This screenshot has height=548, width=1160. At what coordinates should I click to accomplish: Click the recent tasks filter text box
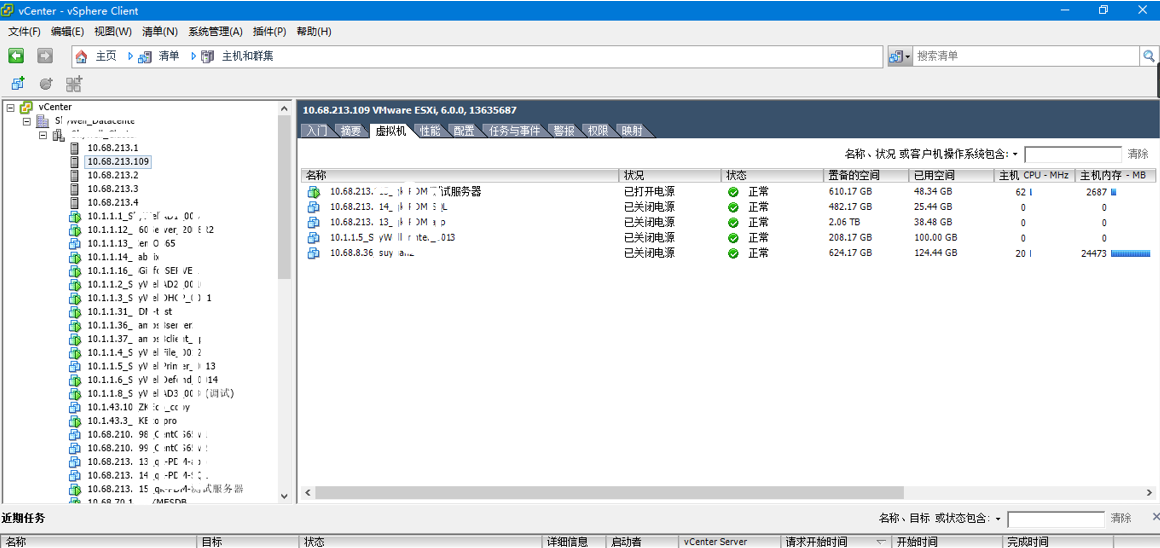pyautogui.click(x=1056, y=518)
